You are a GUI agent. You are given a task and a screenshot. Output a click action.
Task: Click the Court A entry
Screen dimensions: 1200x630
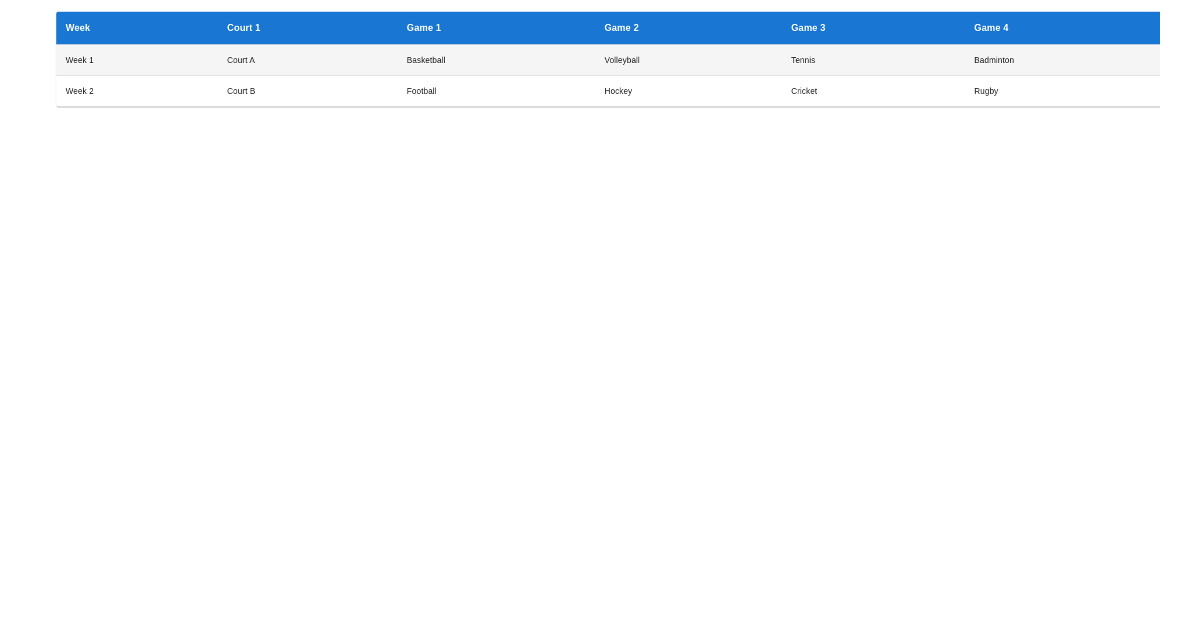pyautogui.click(x=240, y=60)
